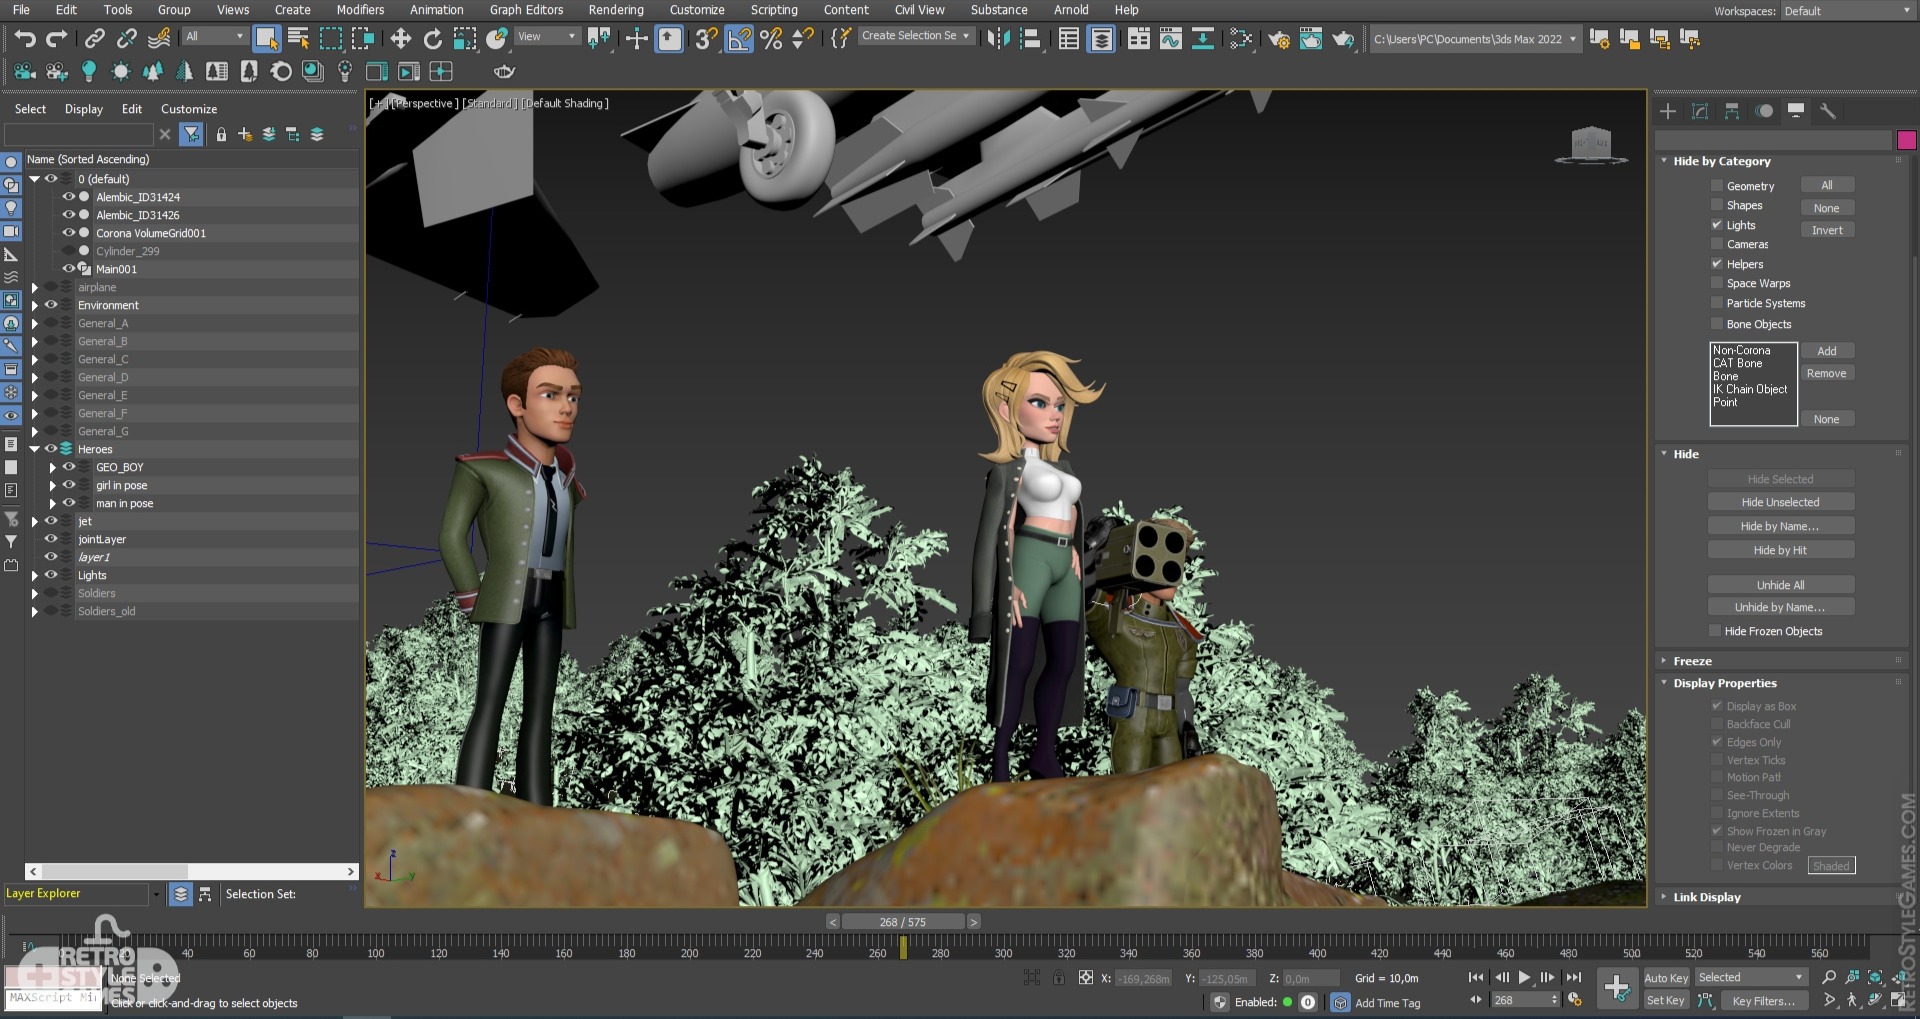This screenshot has height=1019, width=1920.
Task: Select the Rotate tool icon
Action: coord(432,39)
